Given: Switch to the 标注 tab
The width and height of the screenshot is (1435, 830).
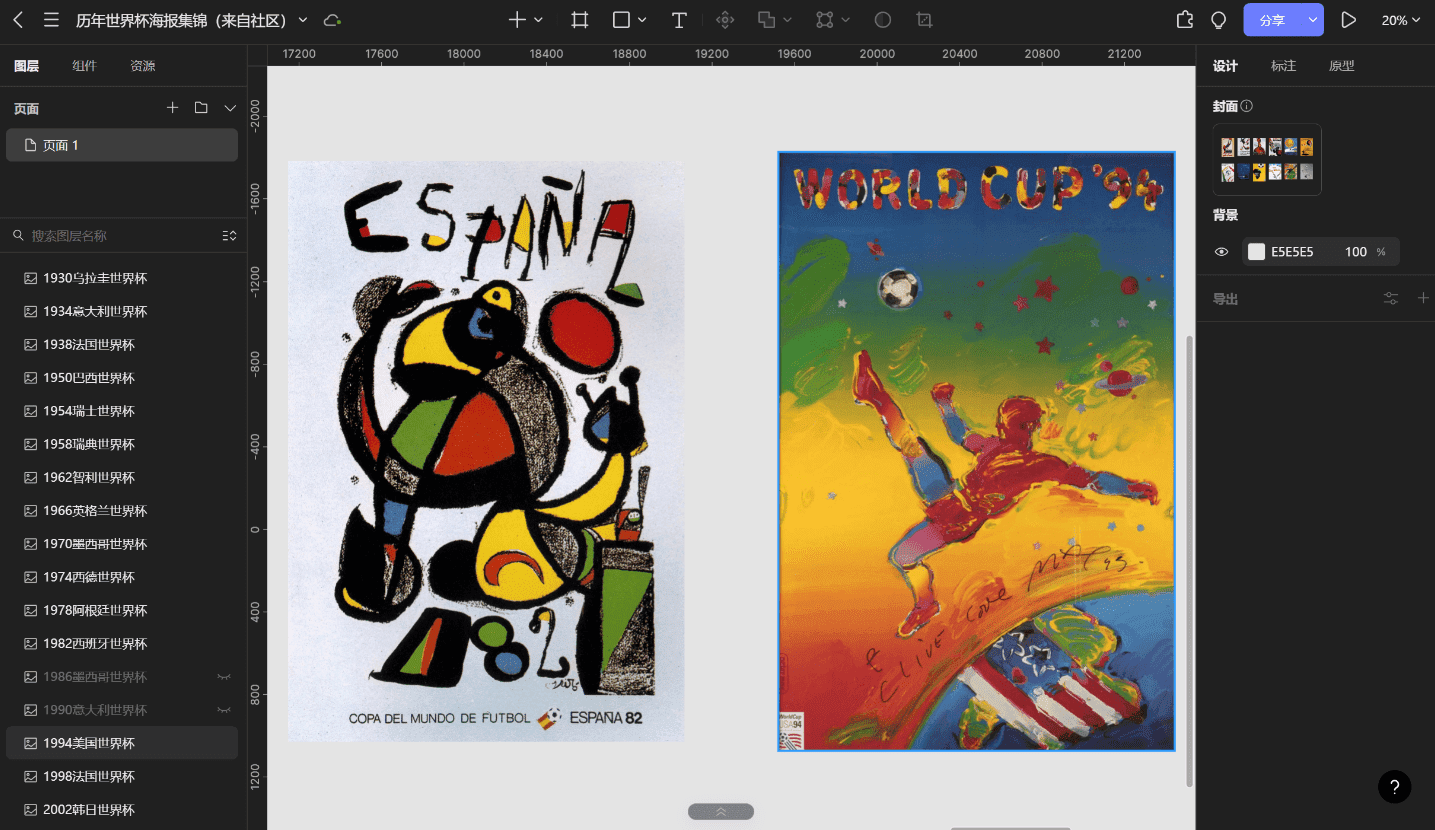Looking at the screenshot, I should (x=1283, y=66).
